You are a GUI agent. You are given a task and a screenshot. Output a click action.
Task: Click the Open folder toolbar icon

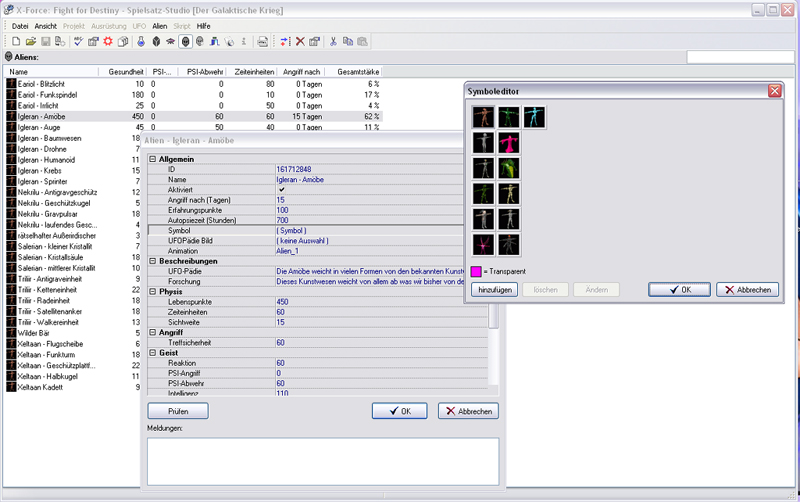pyautogui.click(x=31, y=41)
